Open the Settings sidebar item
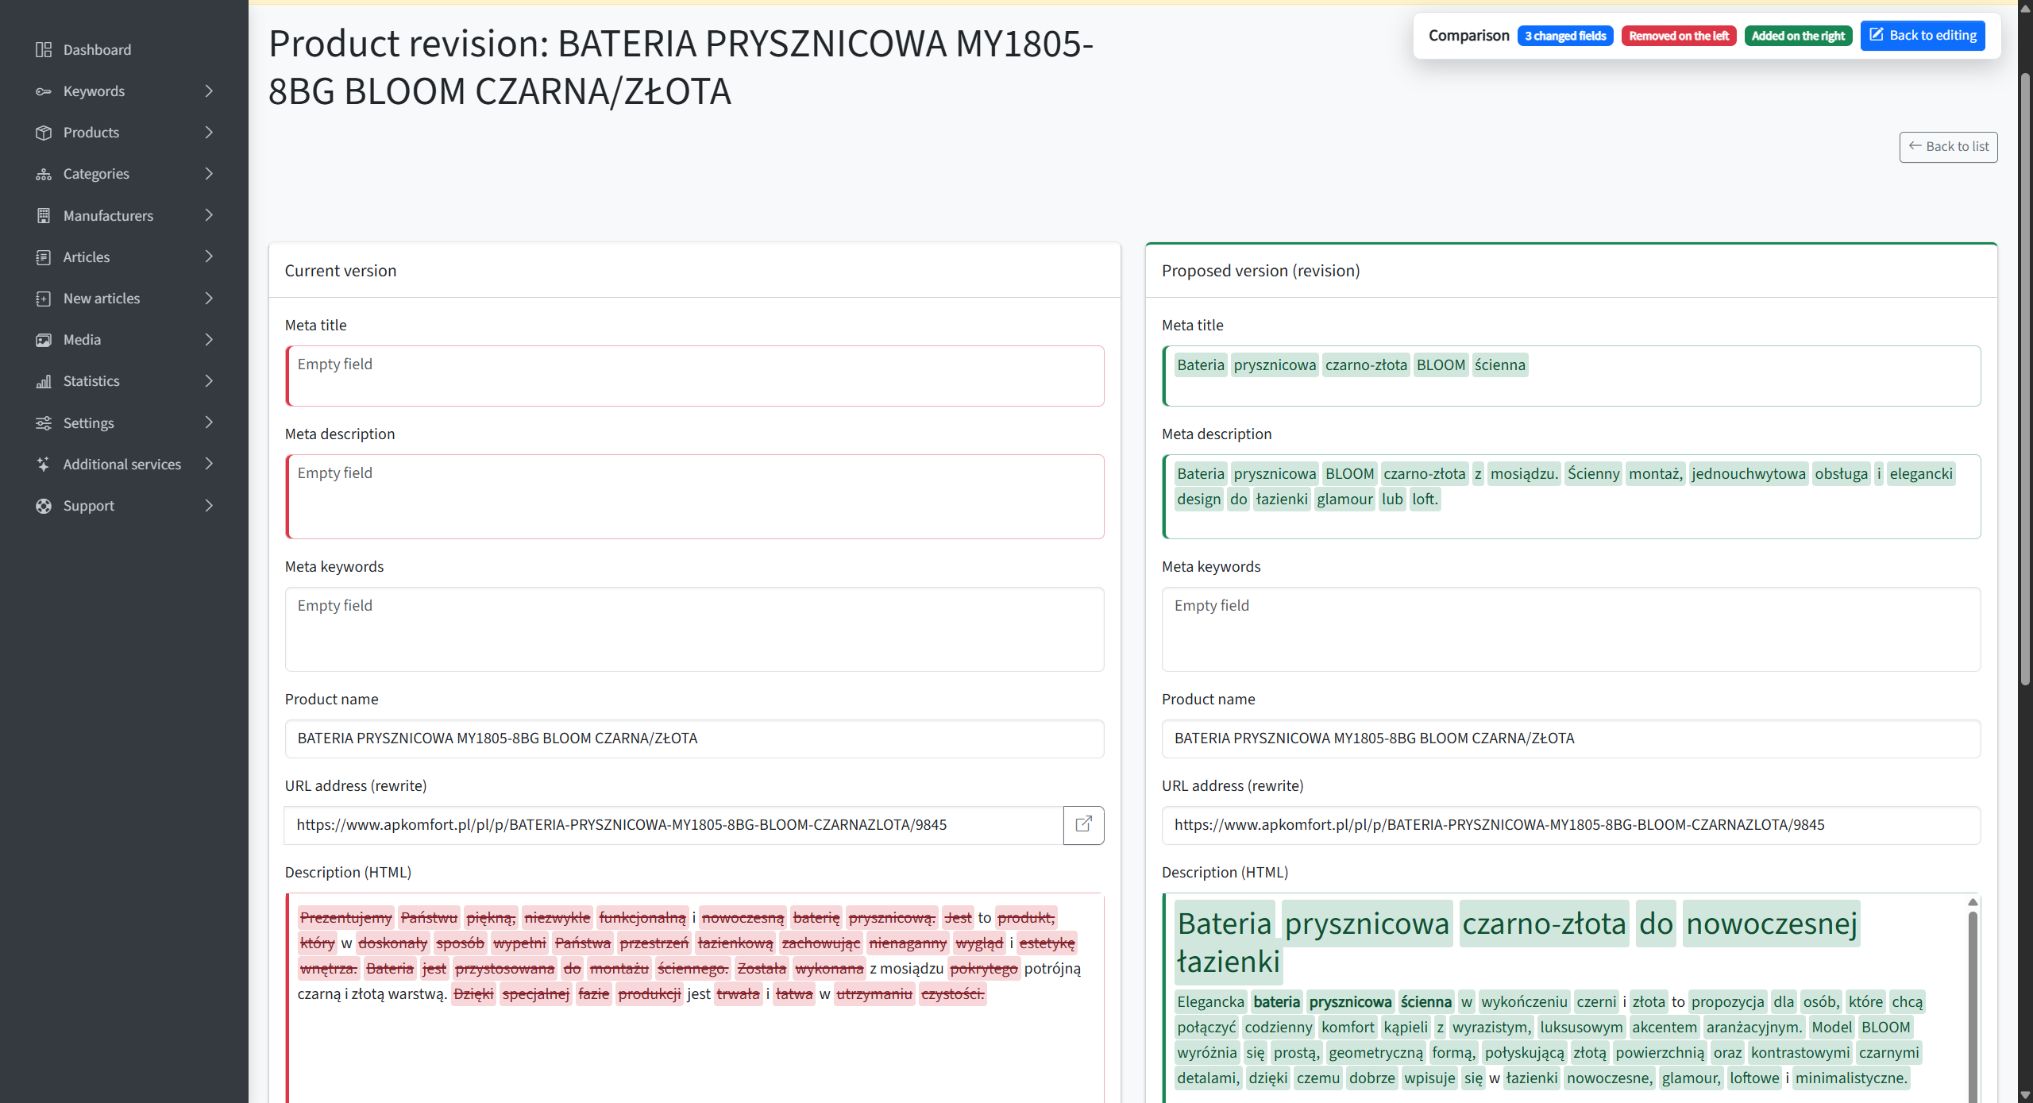The image size is (2033, 1103). point(124,423)
